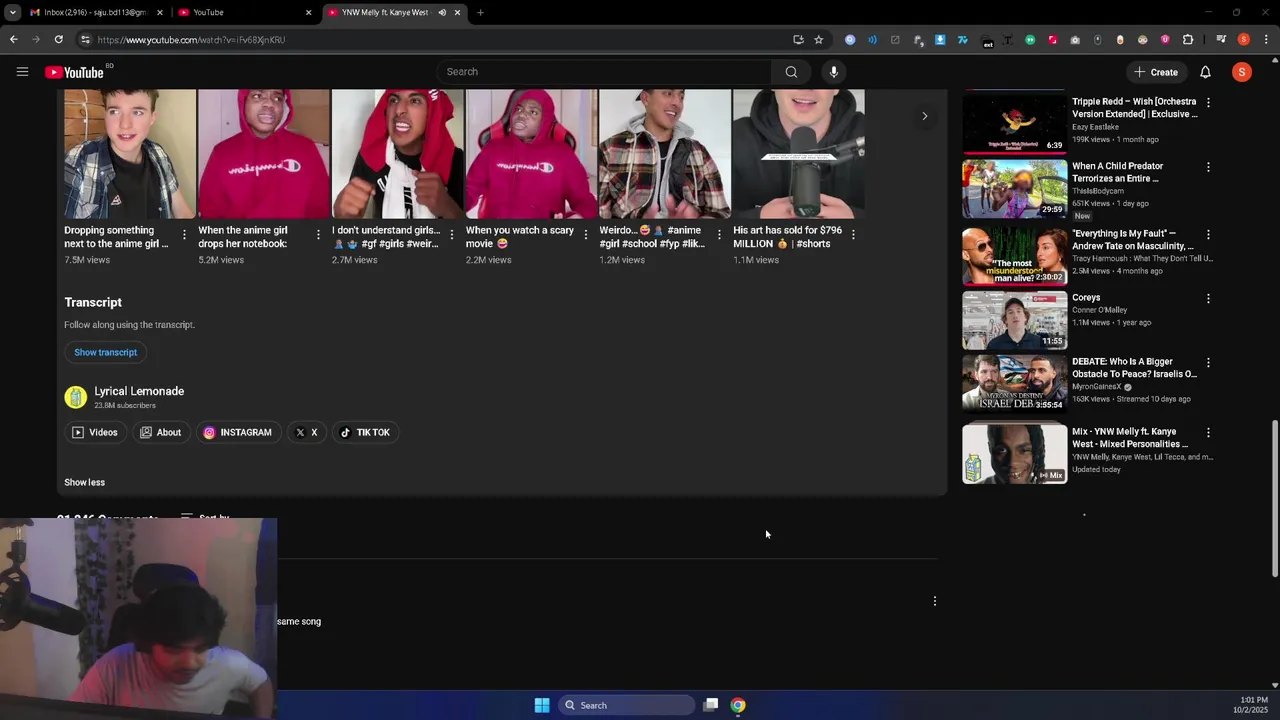Image resolution: width=1280 pixels, height=720 pixels.
Task: Open the Lyrical Lemonade channel avatar
Action: click(75, 397)
